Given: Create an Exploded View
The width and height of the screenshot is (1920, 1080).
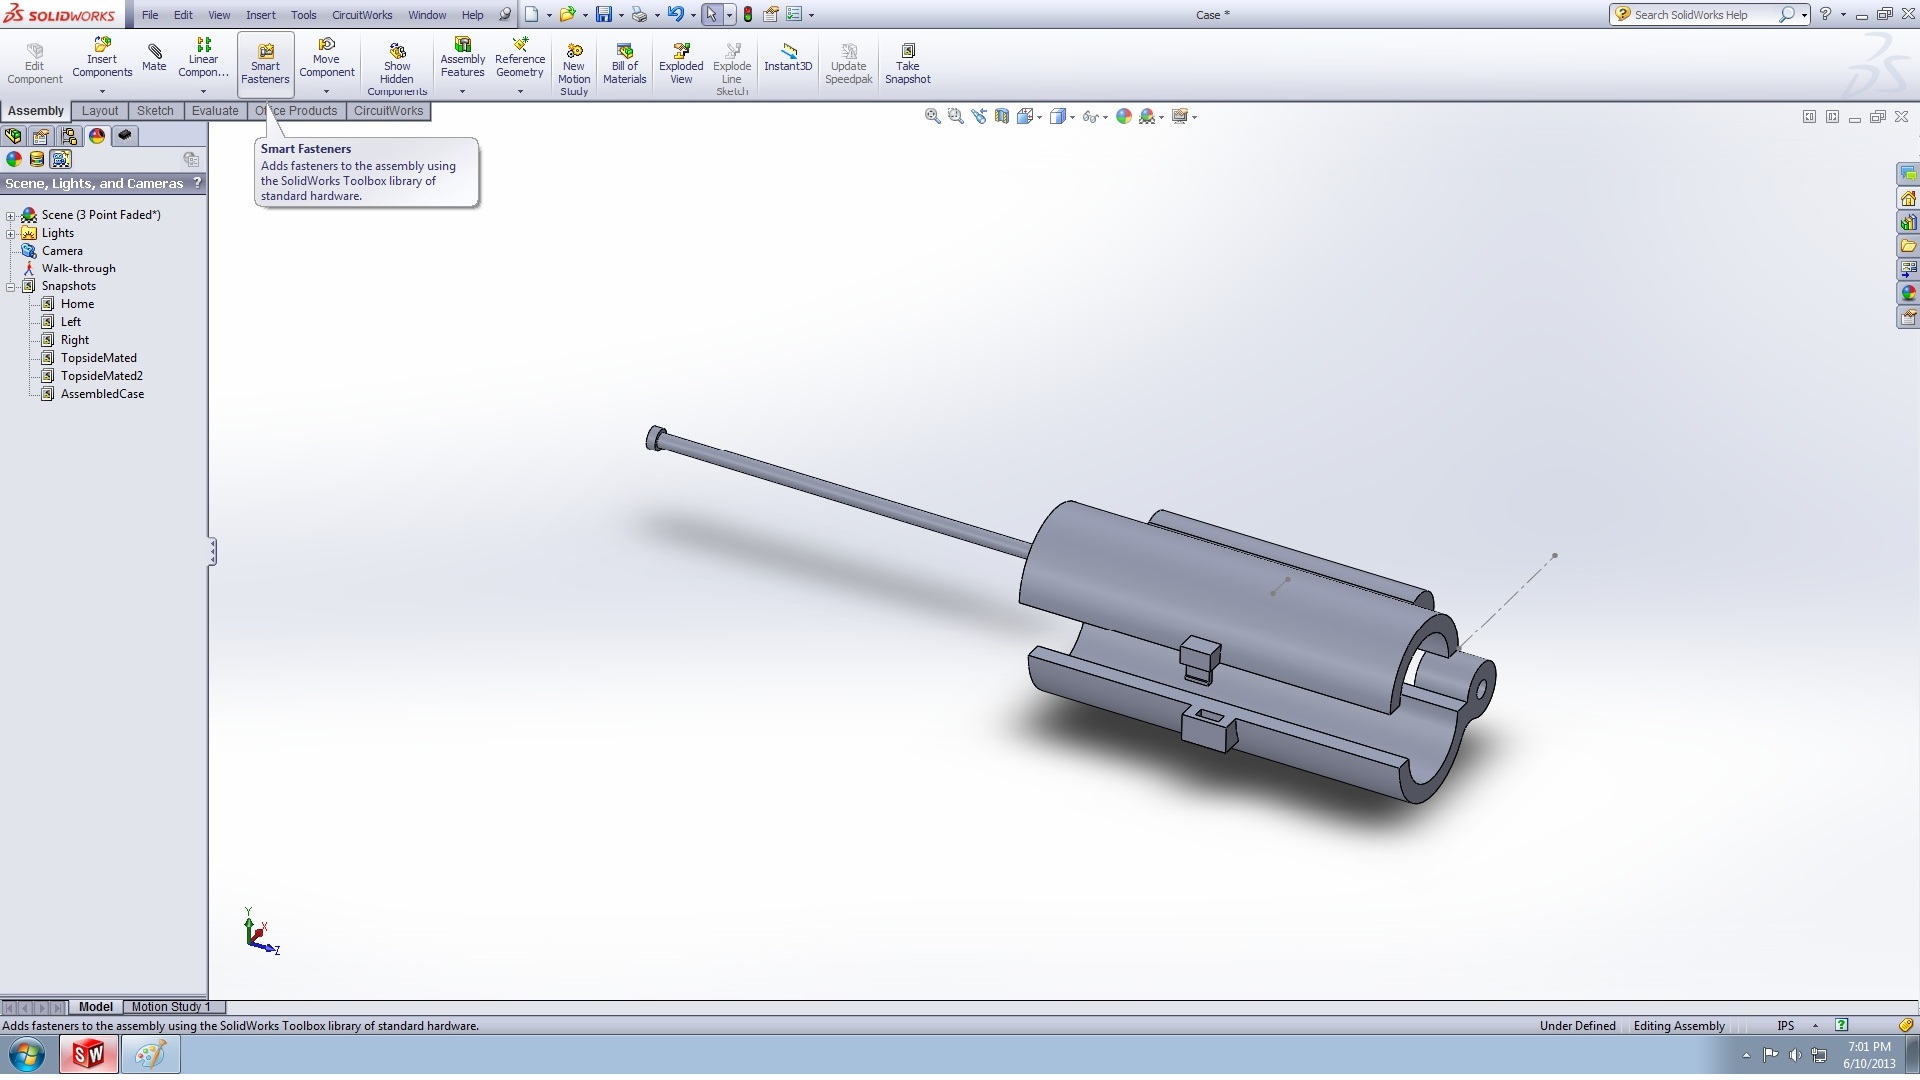Looking at the screenshot, I should [681, 64].
